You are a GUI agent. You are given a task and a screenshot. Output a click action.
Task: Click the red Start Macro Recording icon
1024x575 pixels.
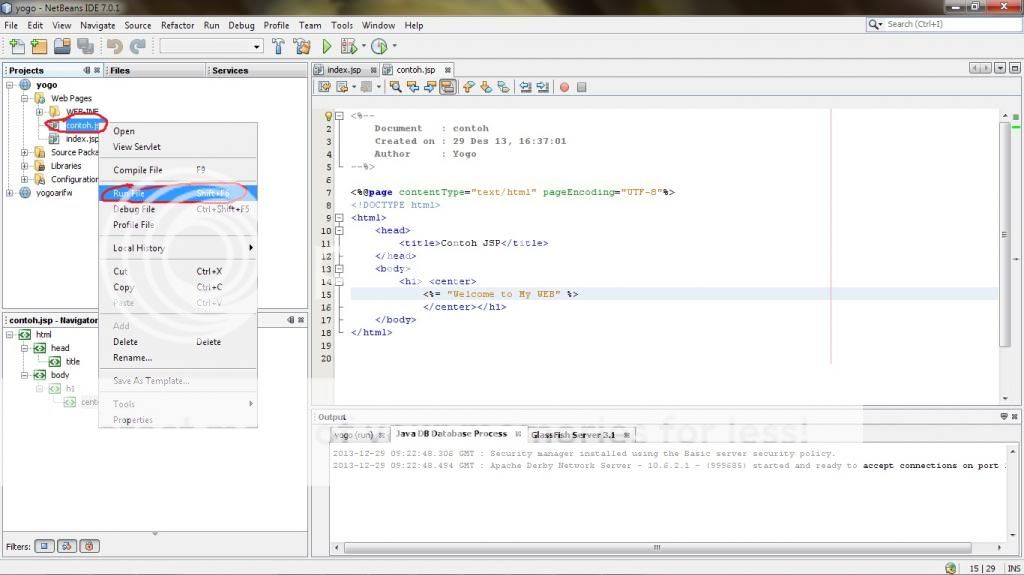pyautogui.click(x=564, y=87)
